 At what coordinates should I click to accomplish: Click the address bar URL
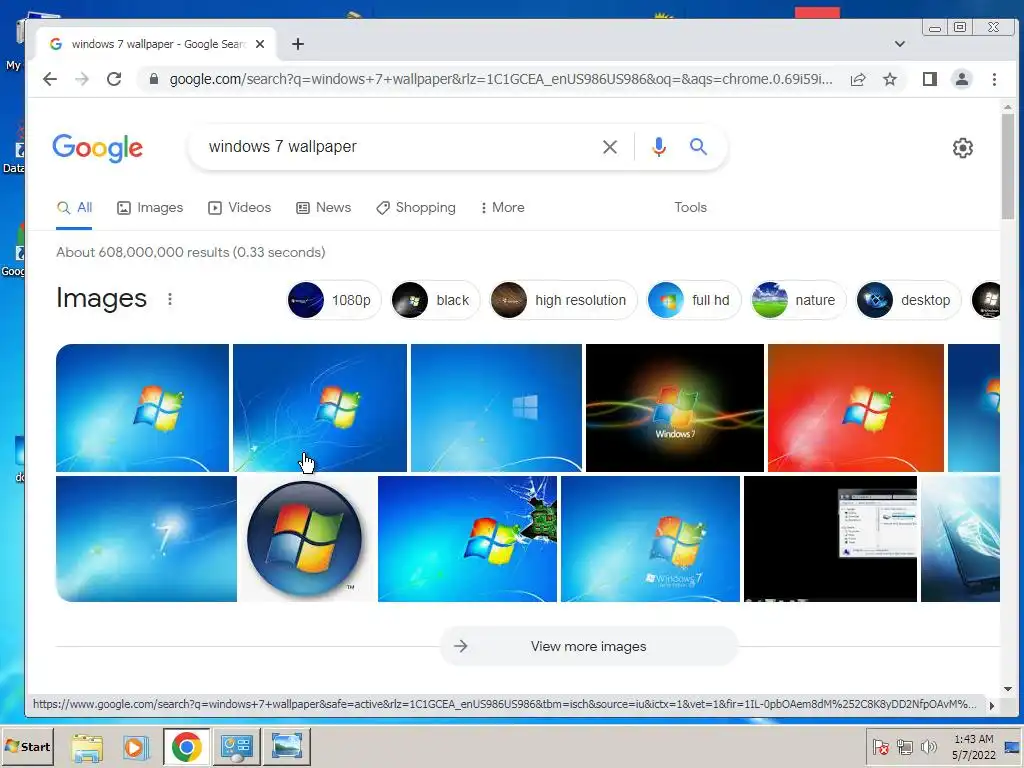point(500,79)
